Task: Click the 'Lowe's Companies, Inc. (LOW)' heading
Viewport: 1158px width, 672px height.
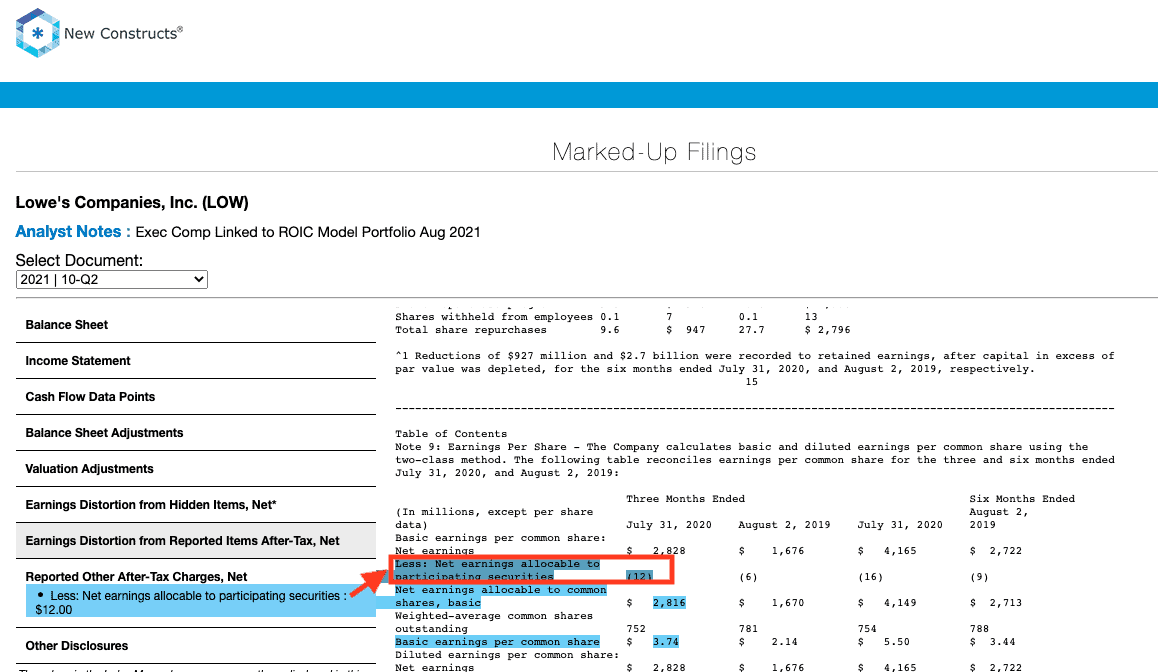Action: click(132, 202)
